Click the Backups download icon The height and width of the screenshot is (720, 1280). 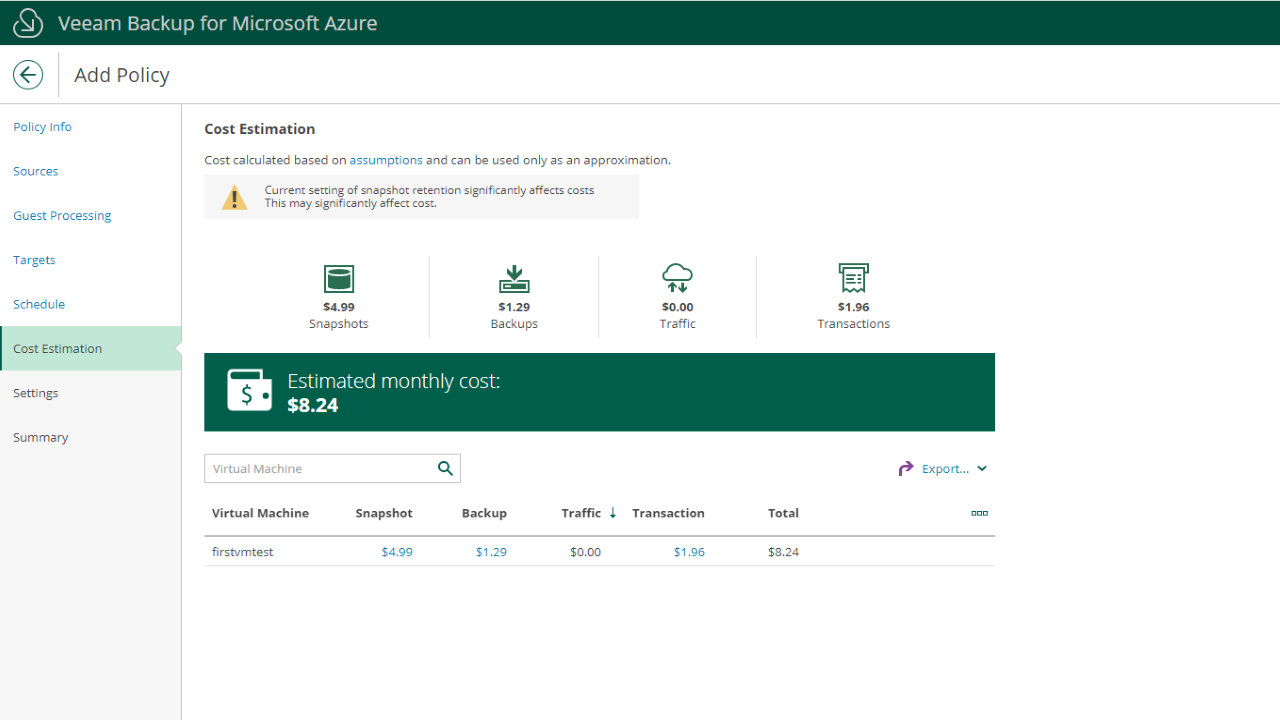(514, 279)
